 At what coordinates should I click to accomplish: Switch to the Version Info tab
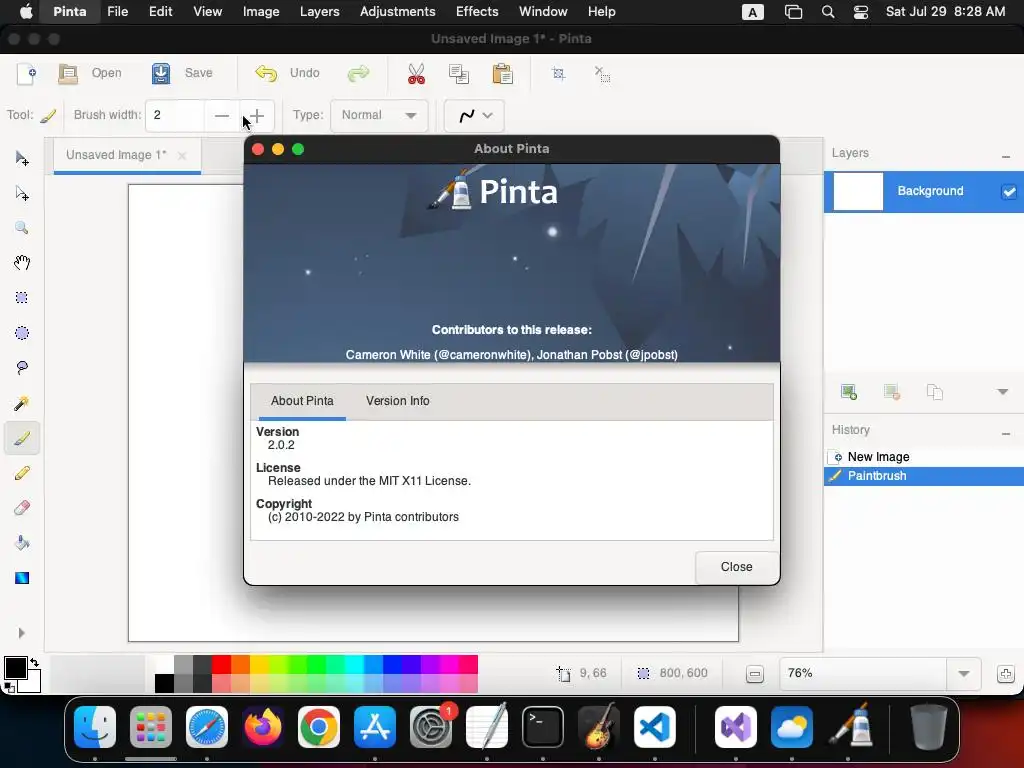click(x=398, y=401)
